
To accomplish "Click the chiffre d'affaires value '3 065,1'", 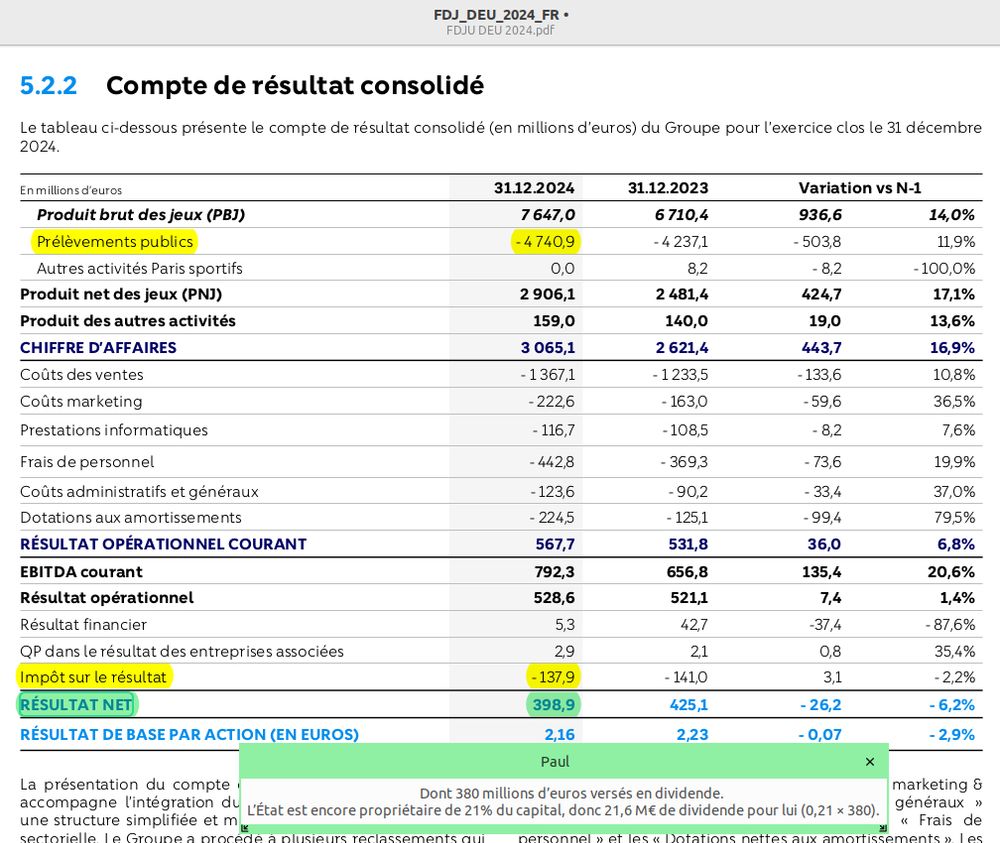I will pos(548,348).
